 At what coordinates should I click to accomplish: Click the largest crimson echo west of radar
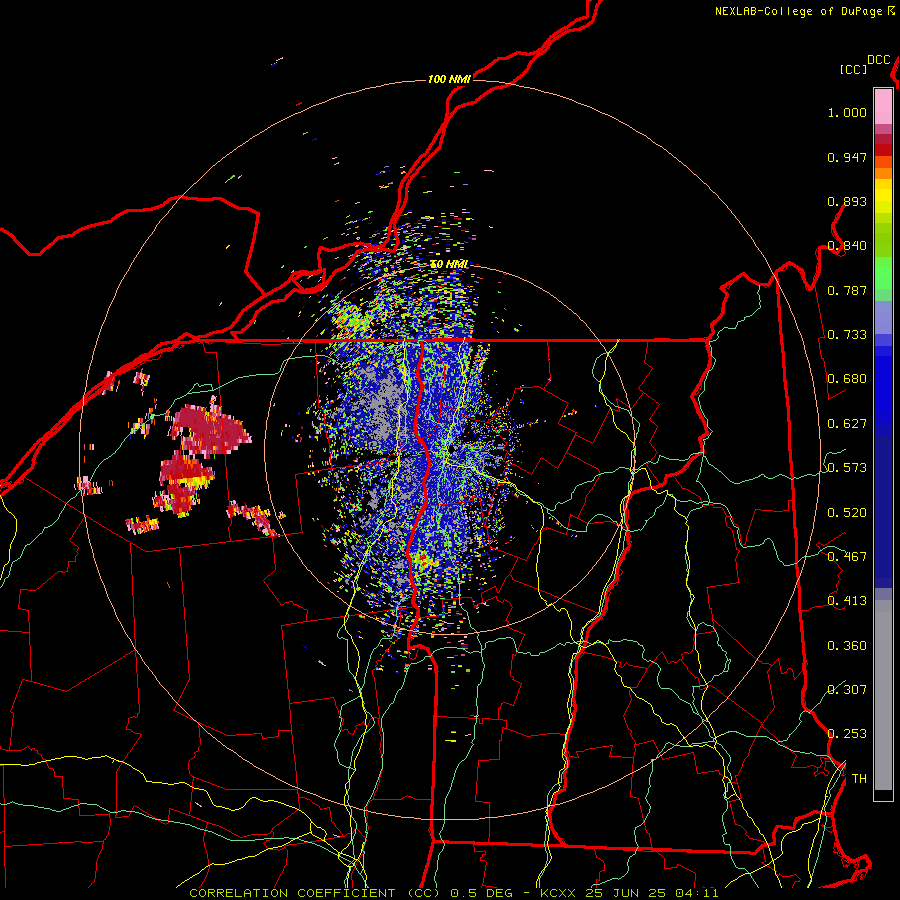point(210,429)
